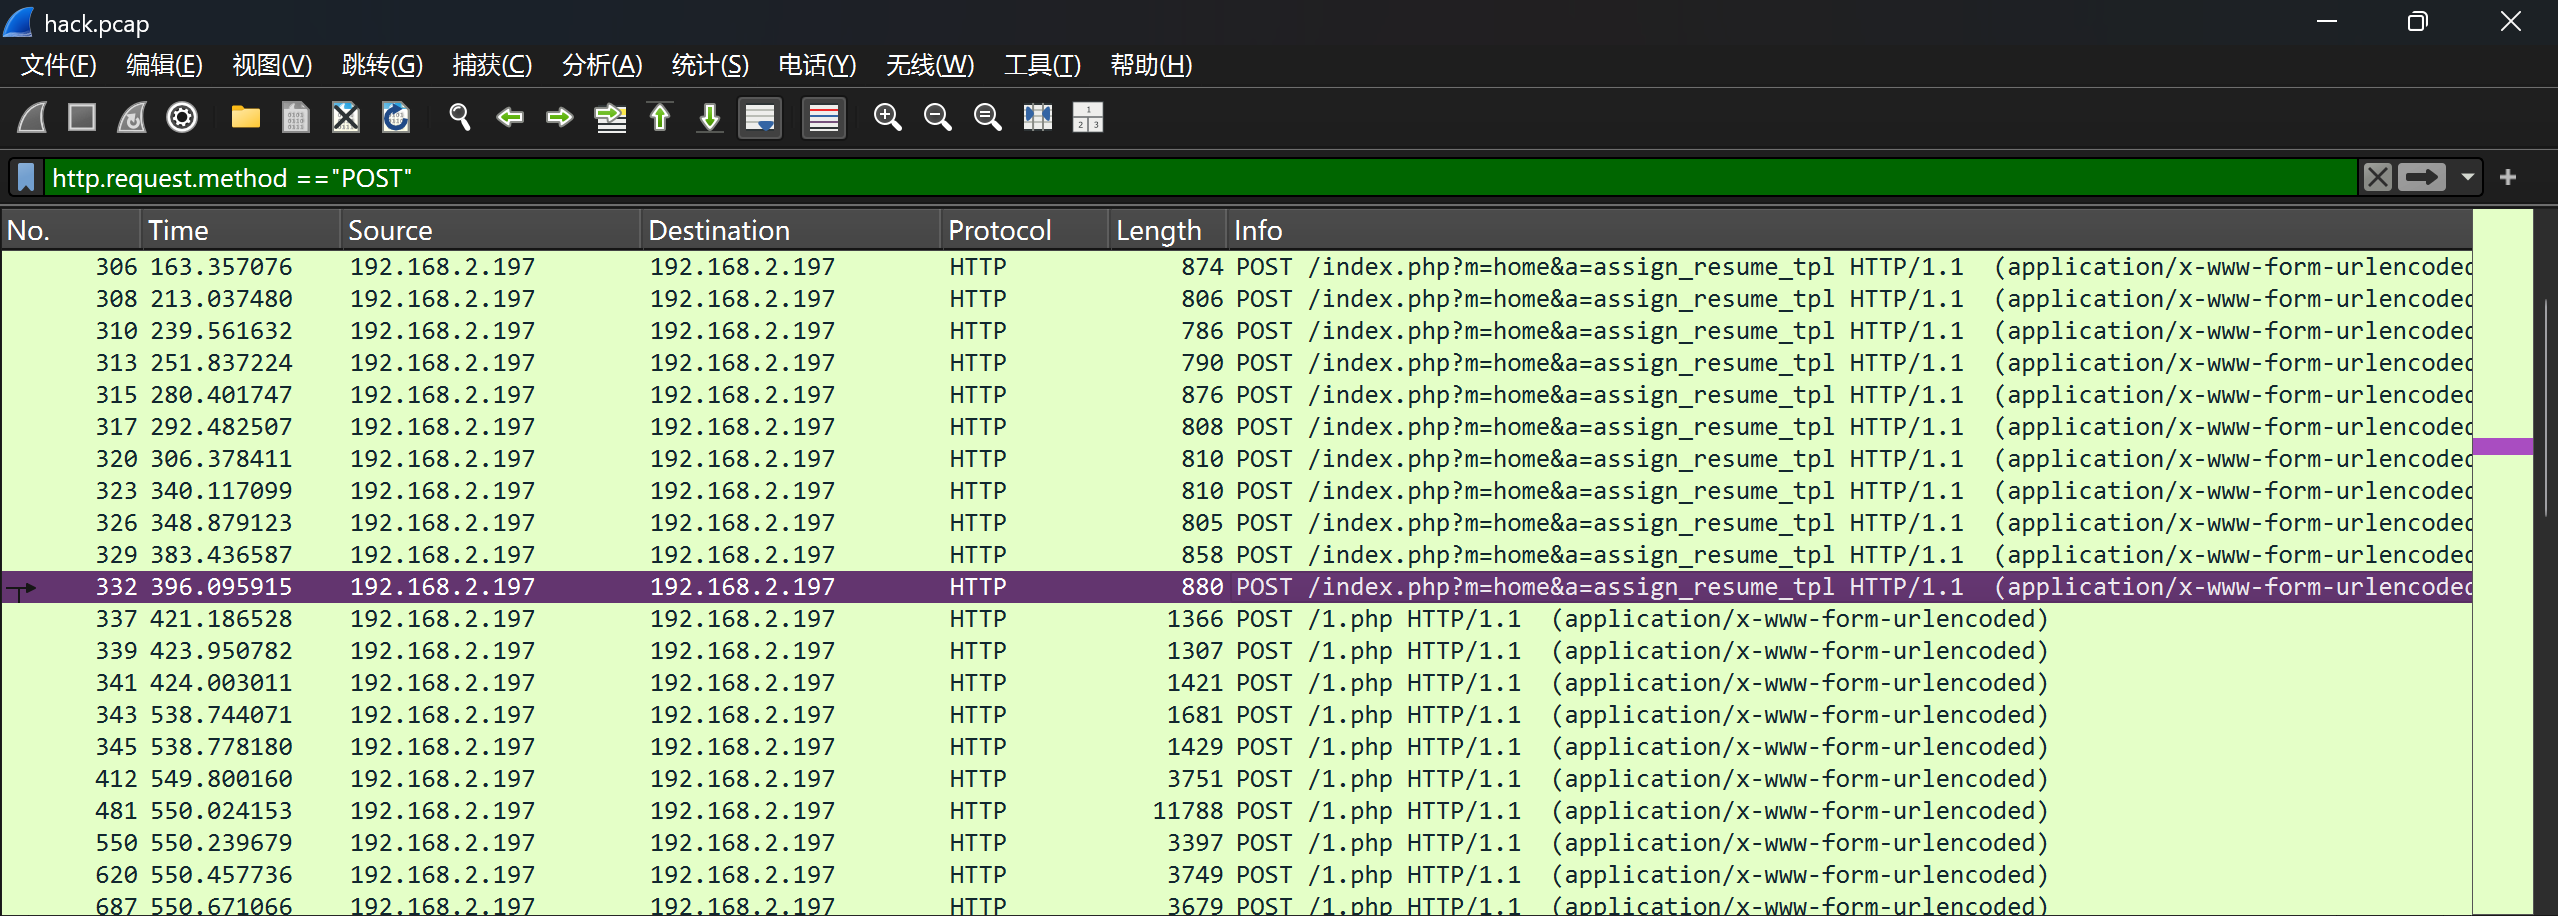Image resolution: width=2558 pixels, height=916 pixels.
Task: Open the 帮助(H) menu
Action: [x=1151, y=65]
